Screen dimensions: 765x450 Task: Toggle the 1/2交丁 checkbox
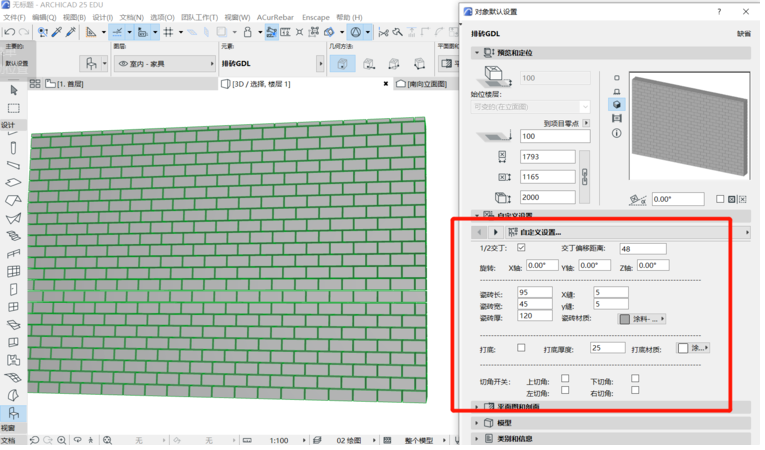pyautogui.click(x=521, y=248)
